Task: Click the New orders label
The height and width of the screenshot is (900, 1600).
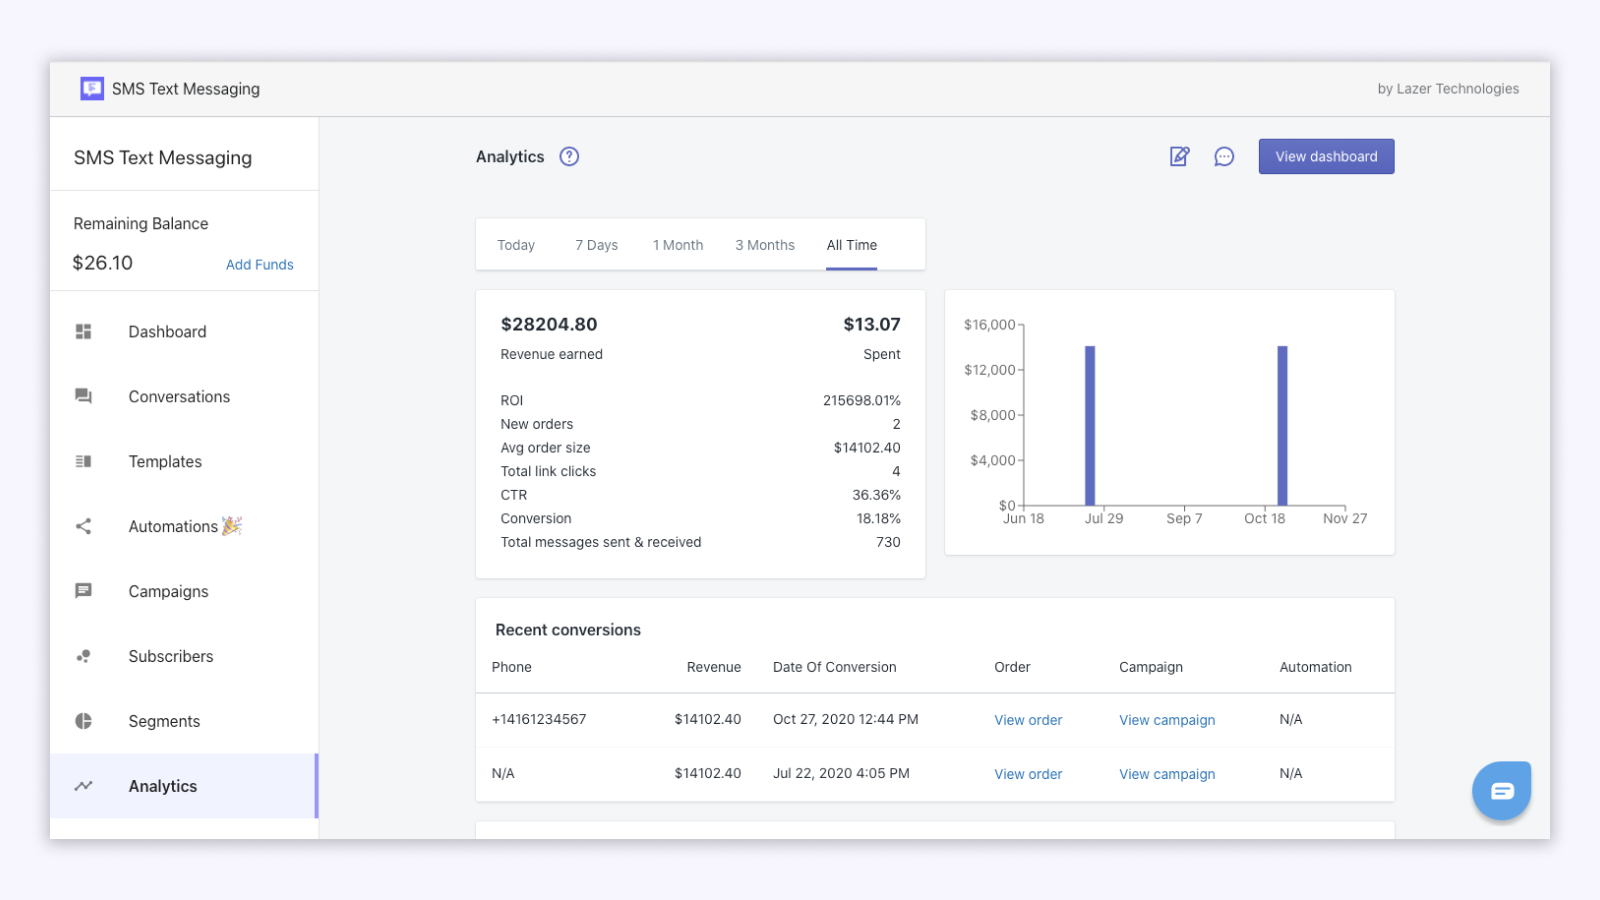Action: 537,424
